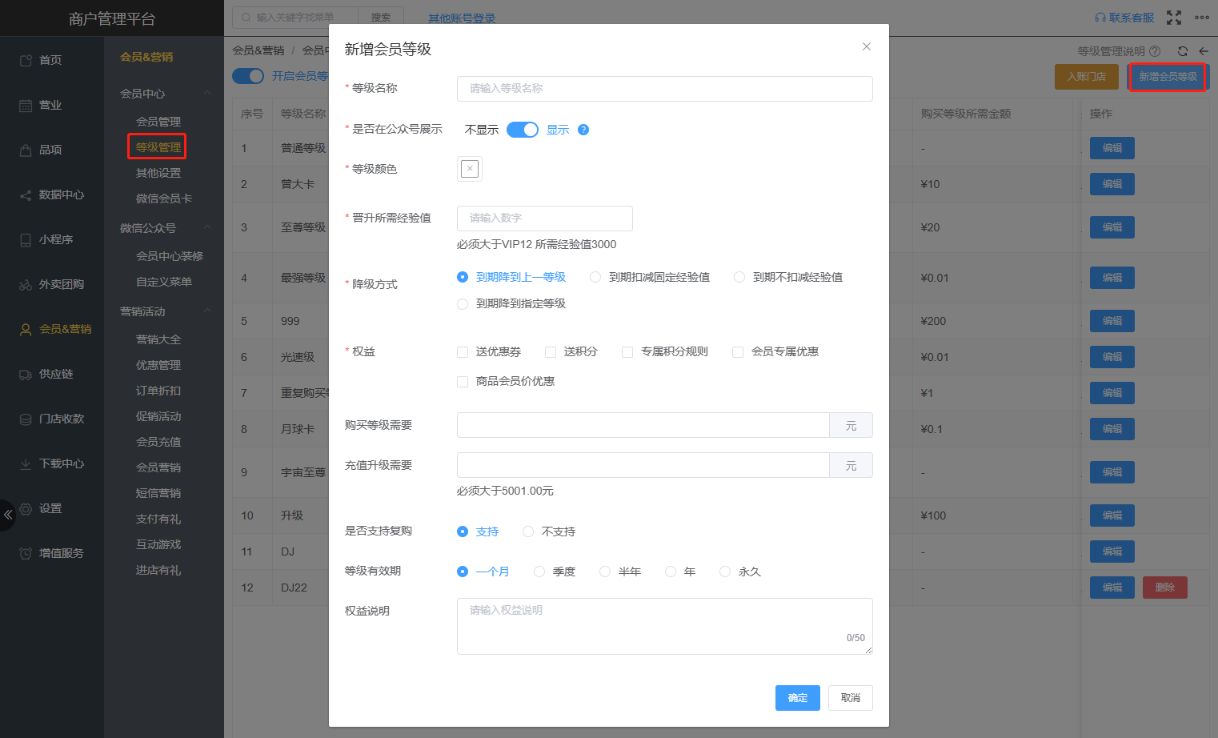This screenshot has height=738, width=1218.
Task: Open 其他设置 submenu item
Action: tap(158, 173)
